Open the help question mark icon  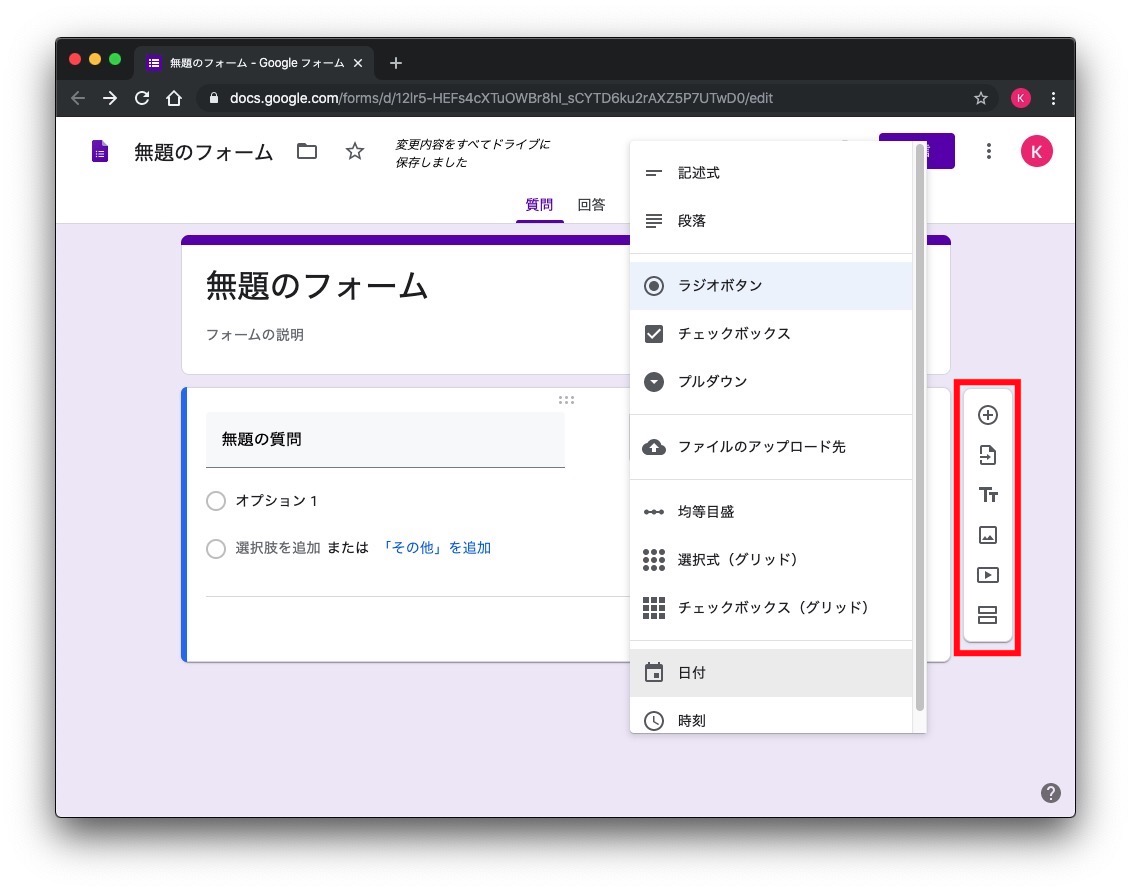click(1050, 793)
